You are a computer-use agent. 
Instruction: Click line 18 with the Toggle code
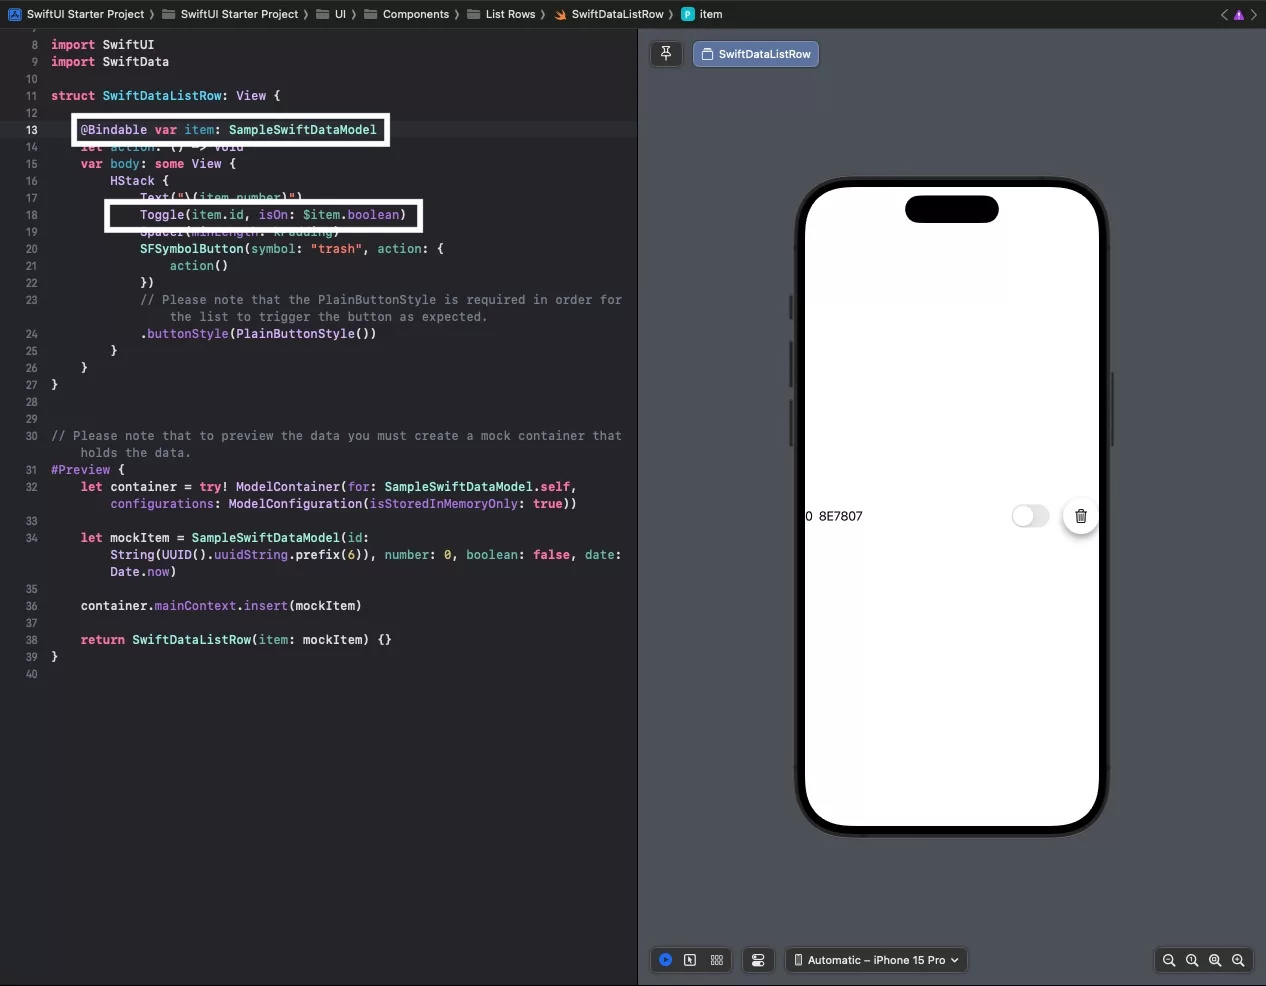[272, 215]
